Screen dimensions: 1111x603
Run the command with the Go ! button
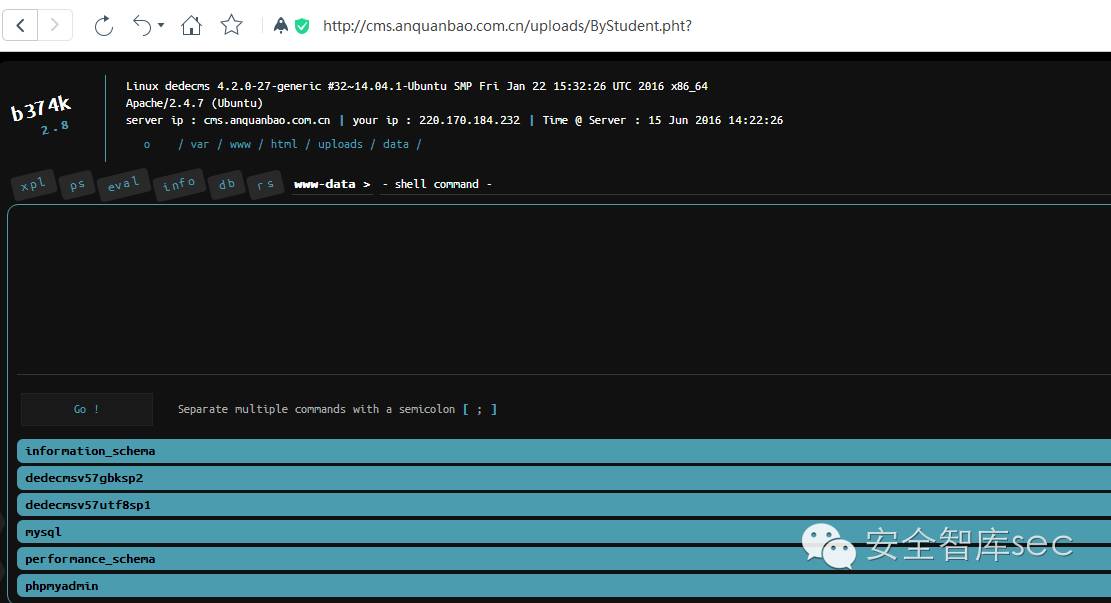coord(86,409)
